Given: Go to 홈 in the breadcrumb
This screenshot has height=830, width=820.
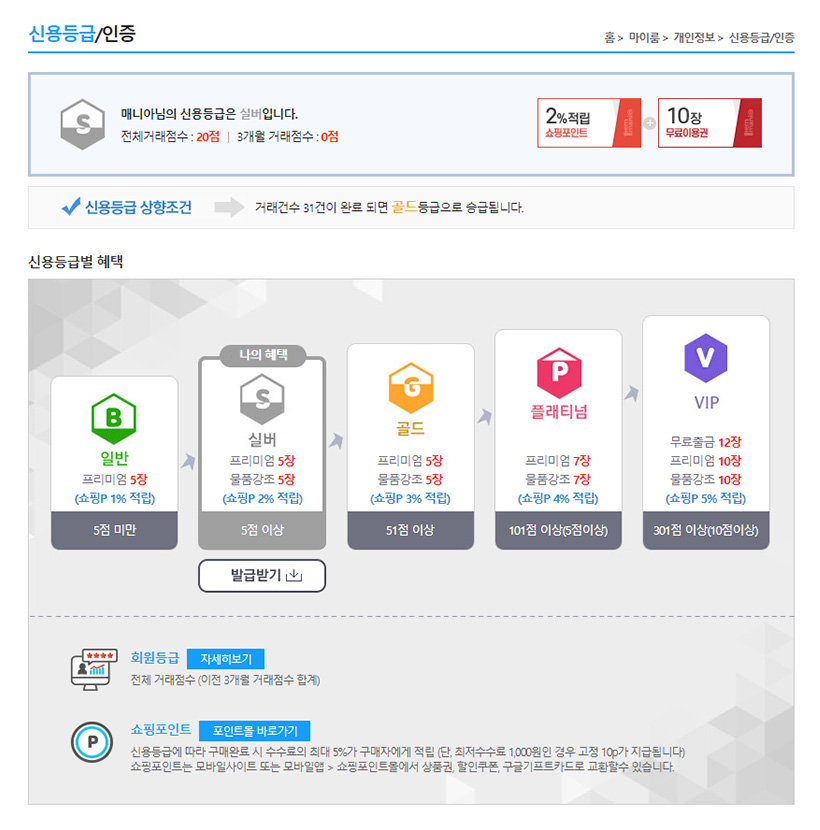Looking at the screenshot, I should [x=610, y=38].
